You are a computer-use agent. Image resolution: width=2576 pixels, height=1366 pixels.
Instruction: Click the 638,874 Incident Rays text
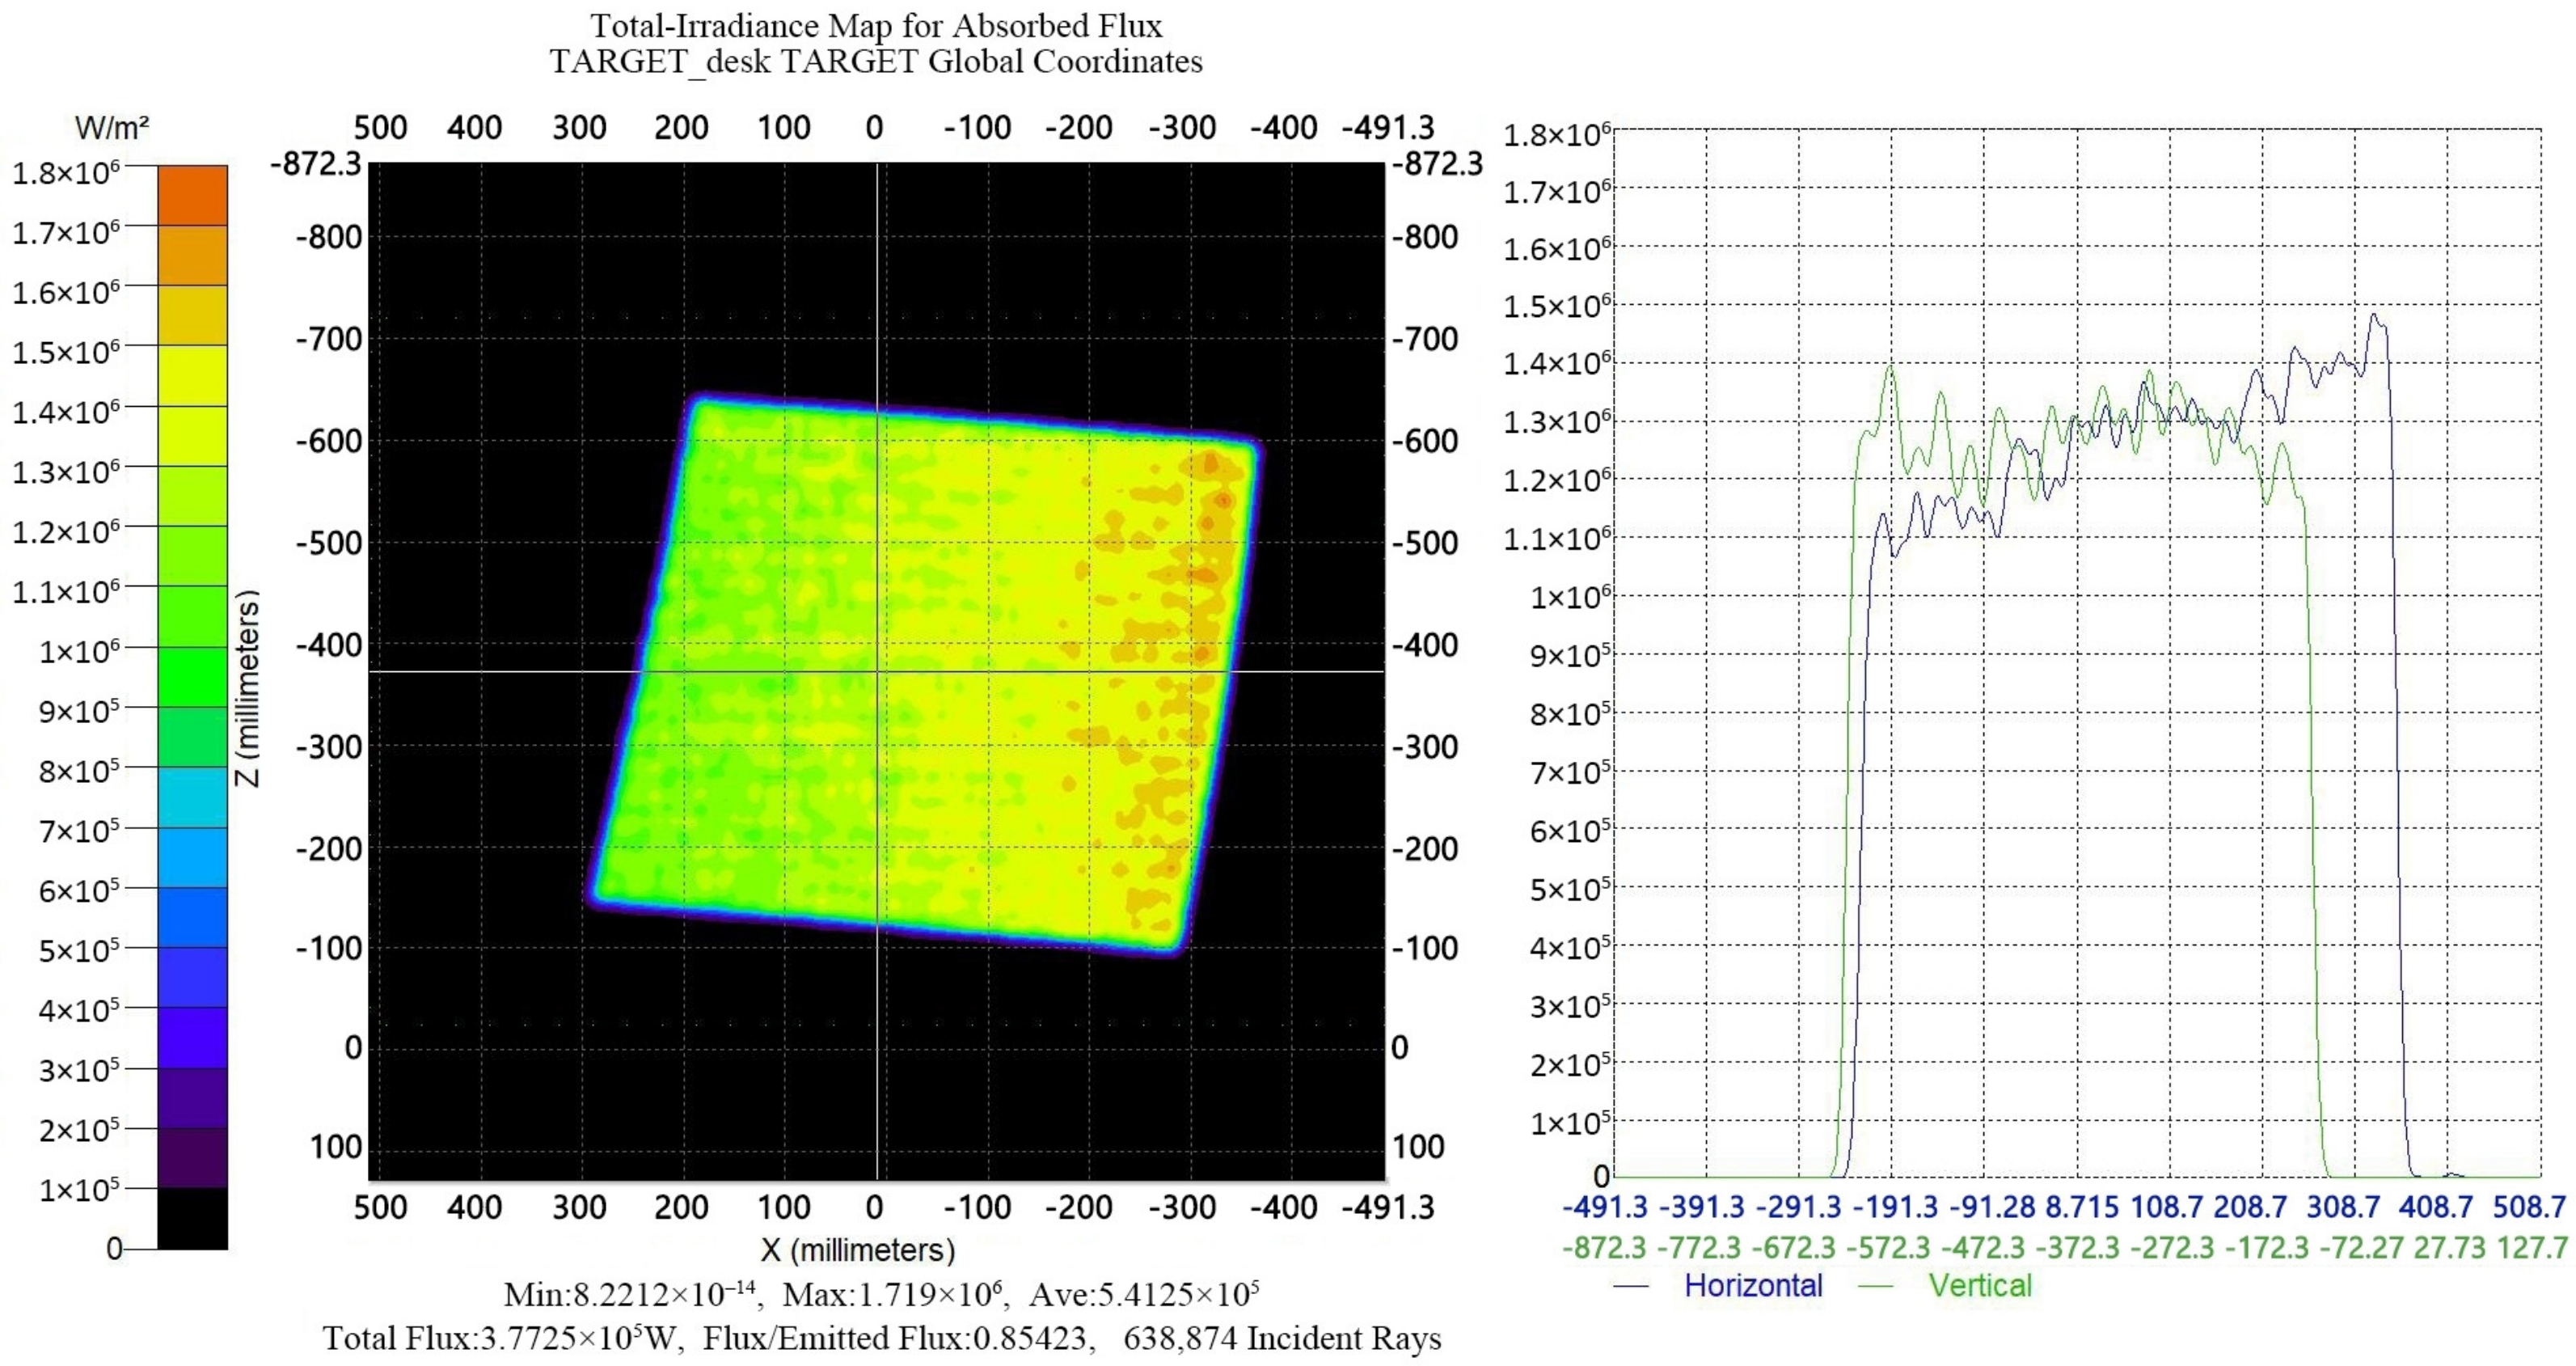(1282, 1338)
